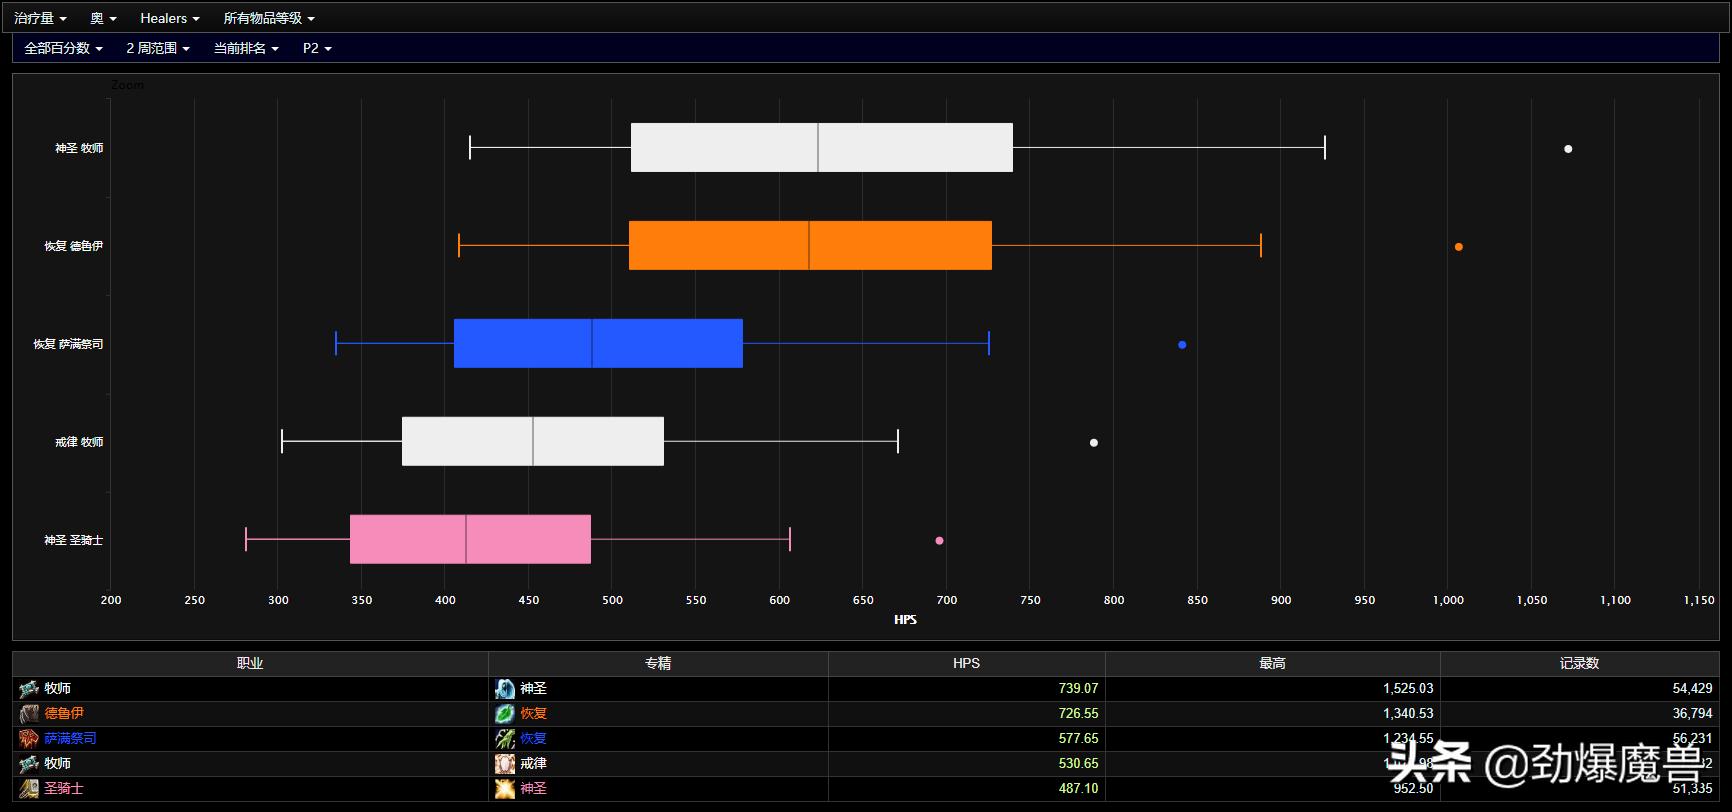
Task: Open the 2 周范围 time range menu
Action: click(x=157, y=48)
